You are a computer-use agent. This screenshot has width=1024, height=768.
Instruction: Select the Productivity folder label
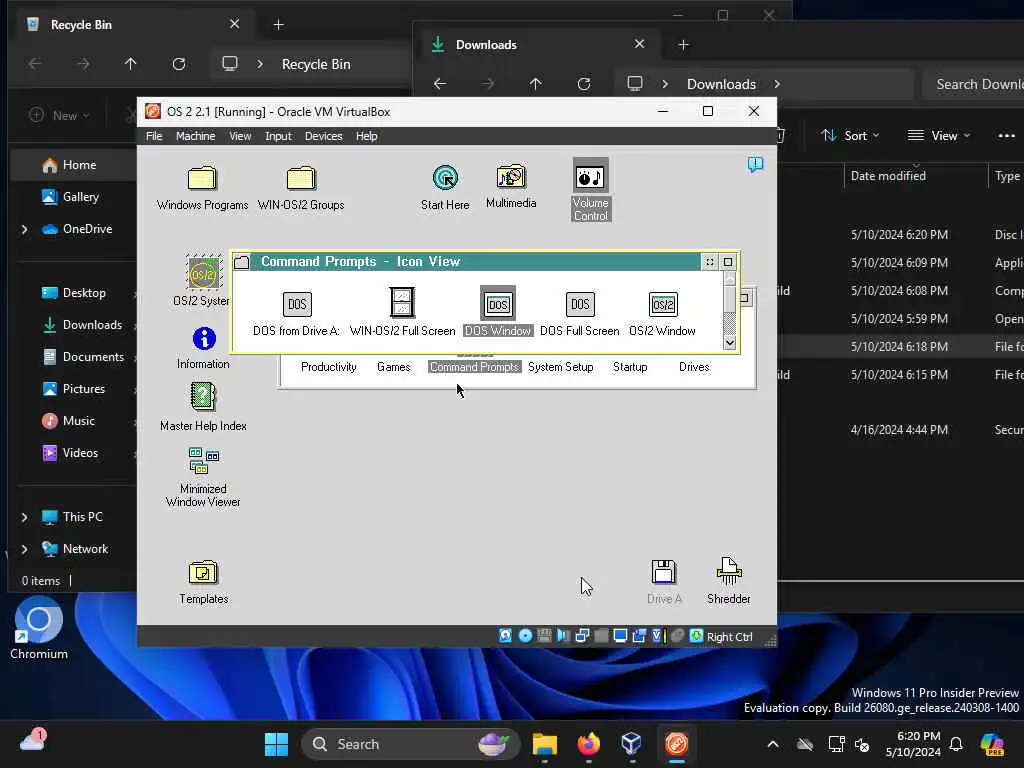click(x=328, y=367)
